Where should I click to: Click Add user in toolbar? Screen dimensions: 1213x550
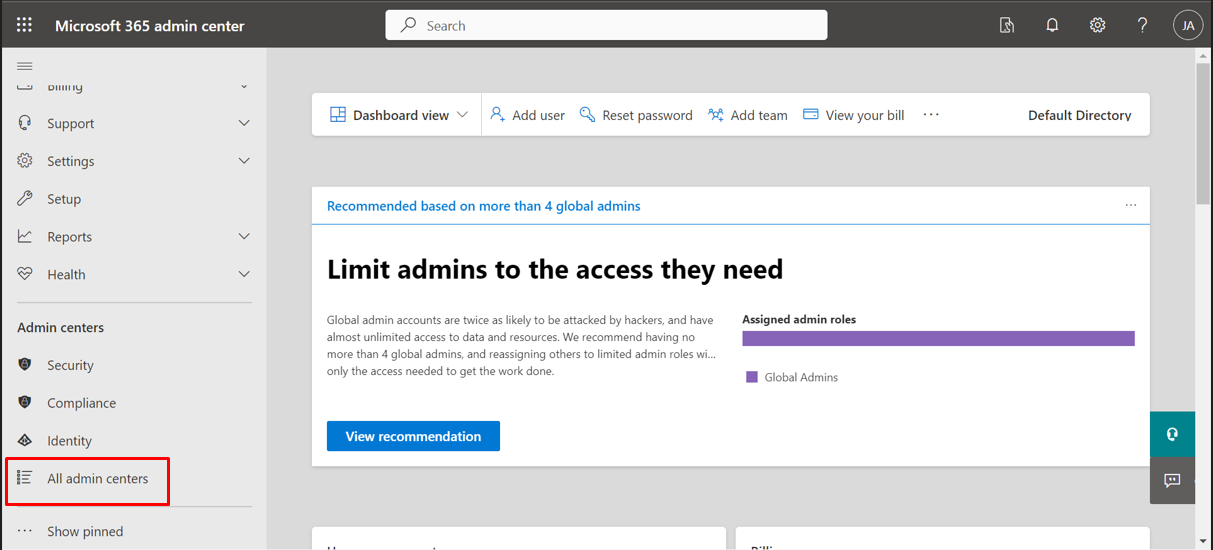pyautogui.click(x=527, y=115)
